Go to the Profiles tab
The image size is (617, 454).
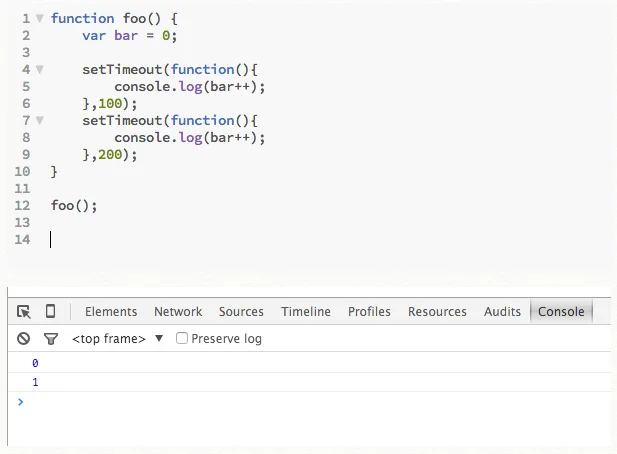coord(369,312)
